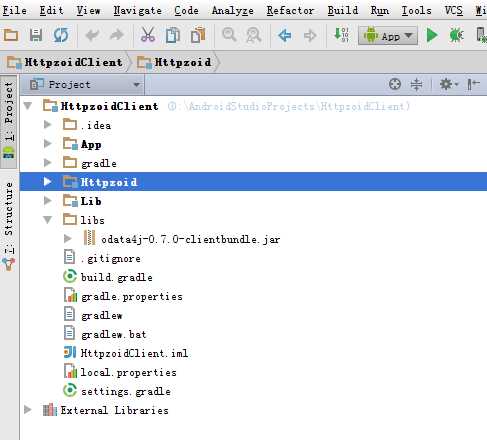Expand External Libraries arrow
Viewport: 487px width, 440px height.
(x=28, y=410)
